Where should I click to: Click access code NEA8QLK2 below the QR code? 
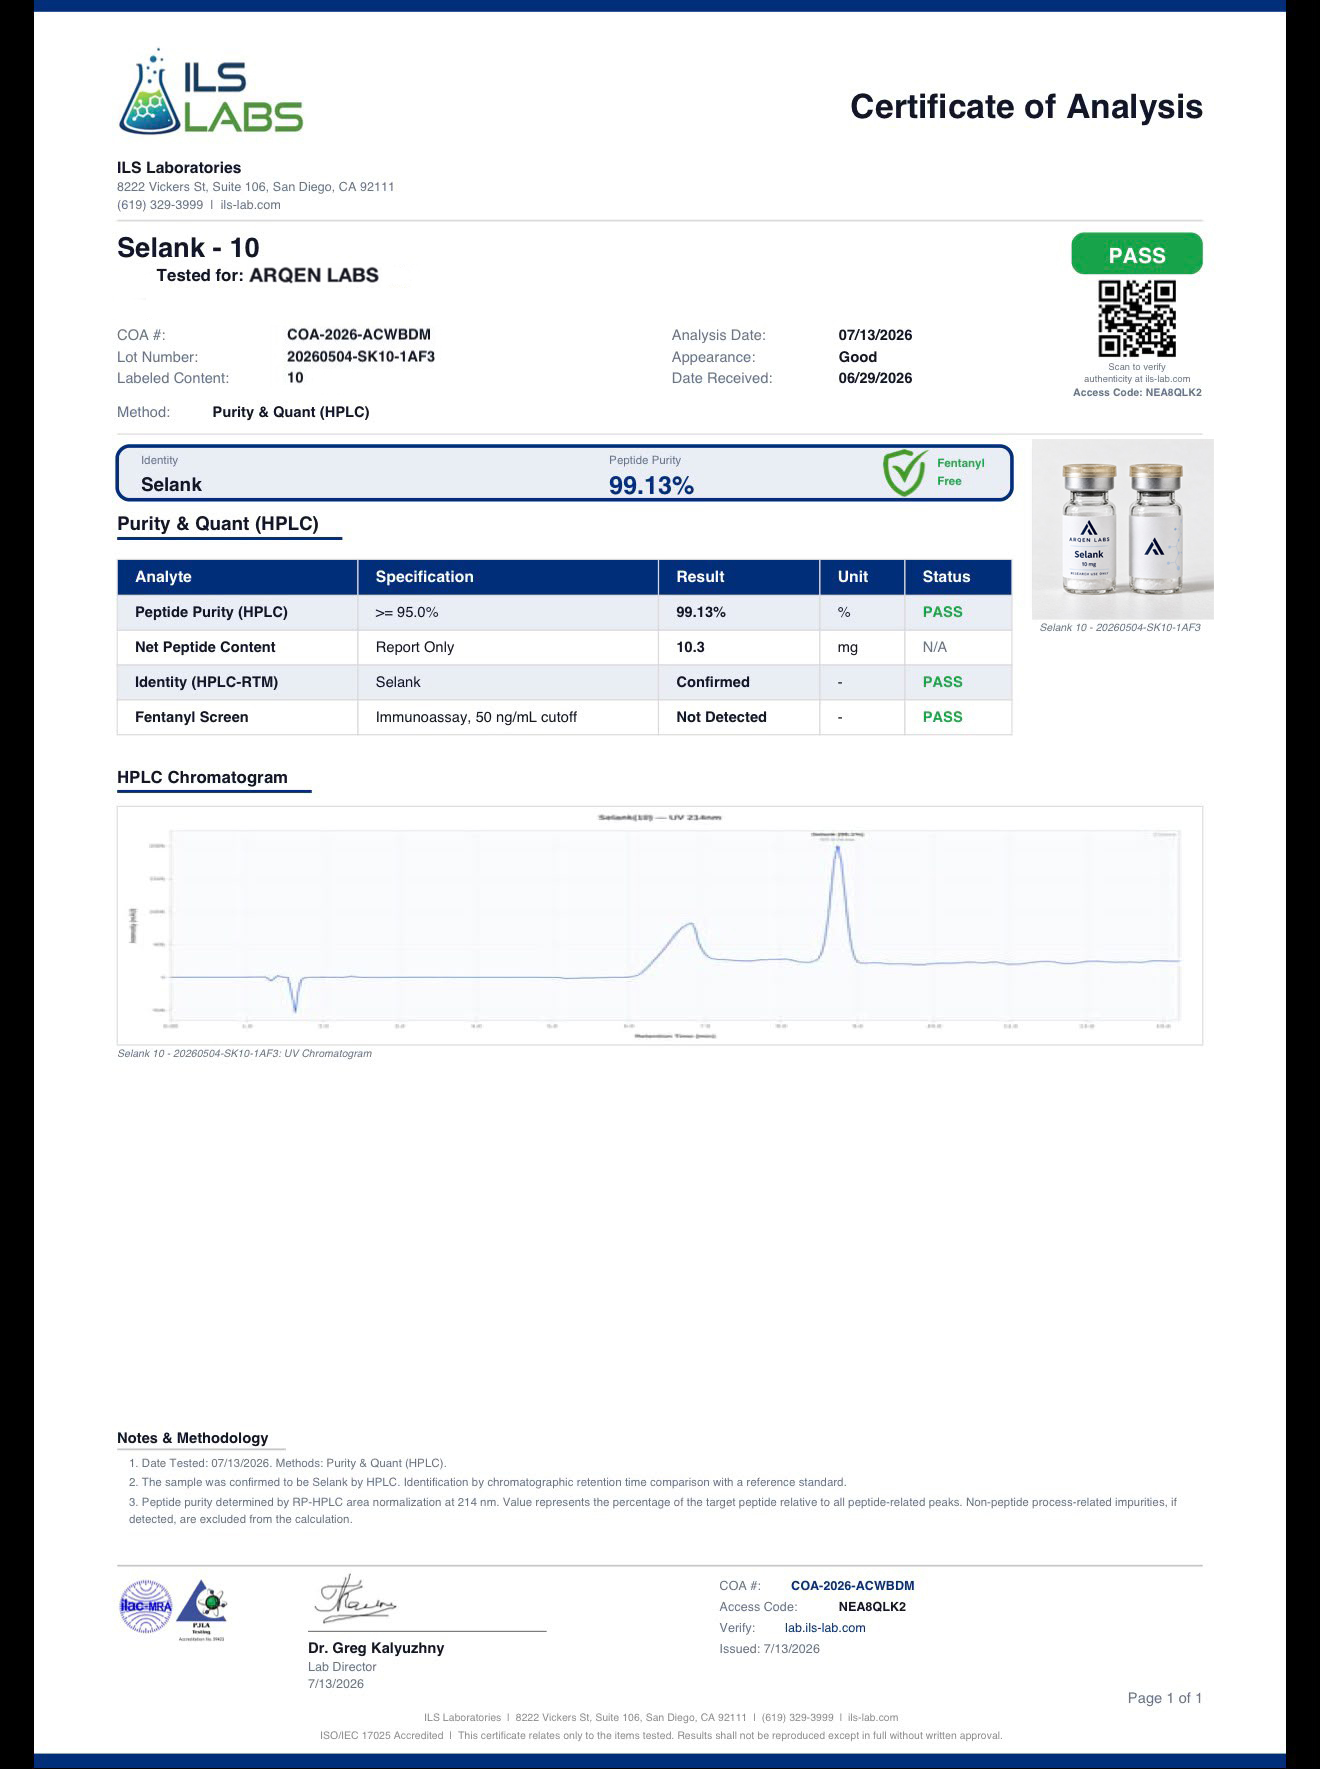click(x=1173, y=392)
